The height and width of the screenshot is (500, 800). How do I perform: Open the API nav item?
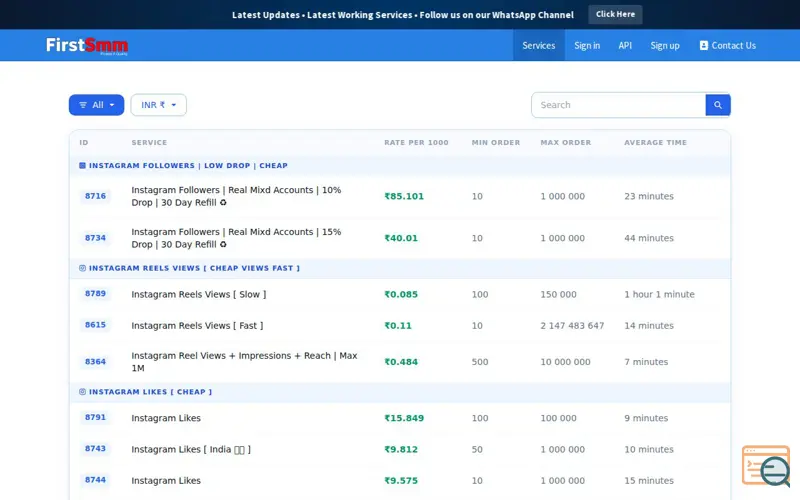point(625,45)
